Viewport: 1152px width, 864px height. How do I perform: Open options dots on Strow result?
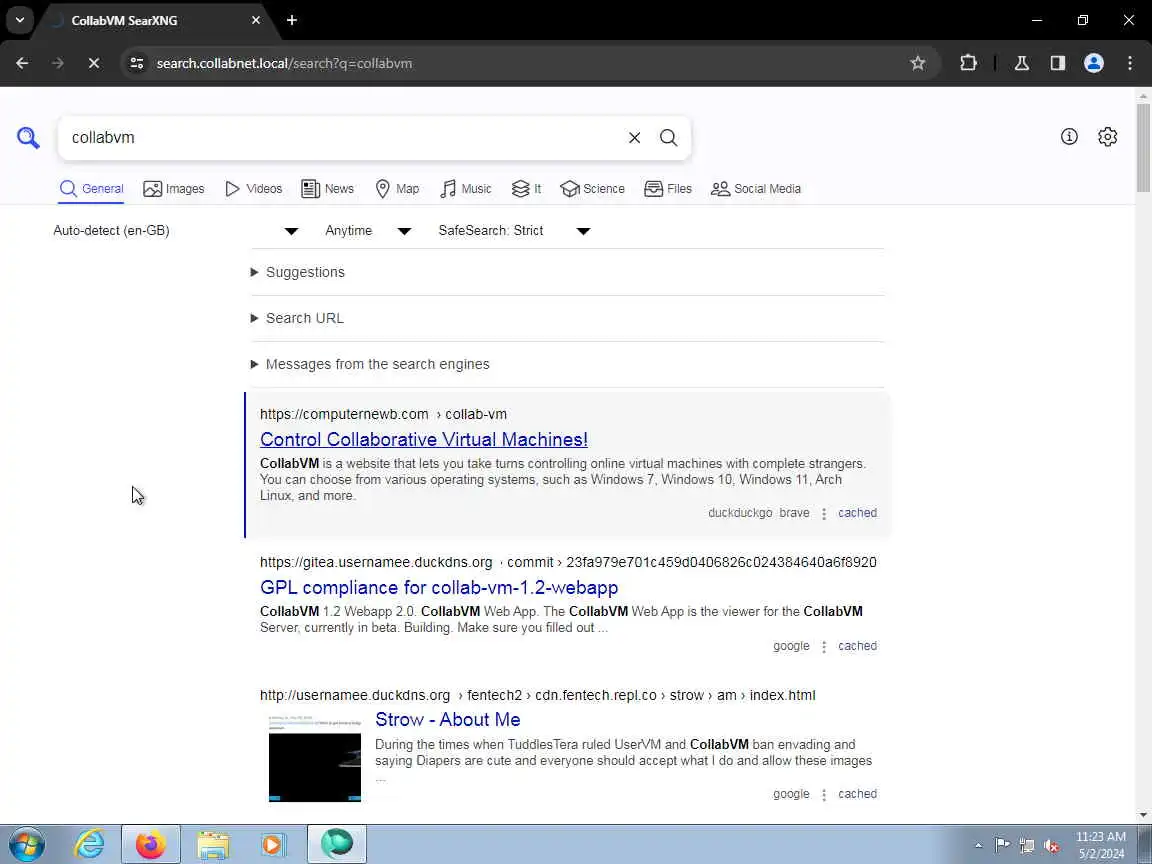click(x=824, y=794)
